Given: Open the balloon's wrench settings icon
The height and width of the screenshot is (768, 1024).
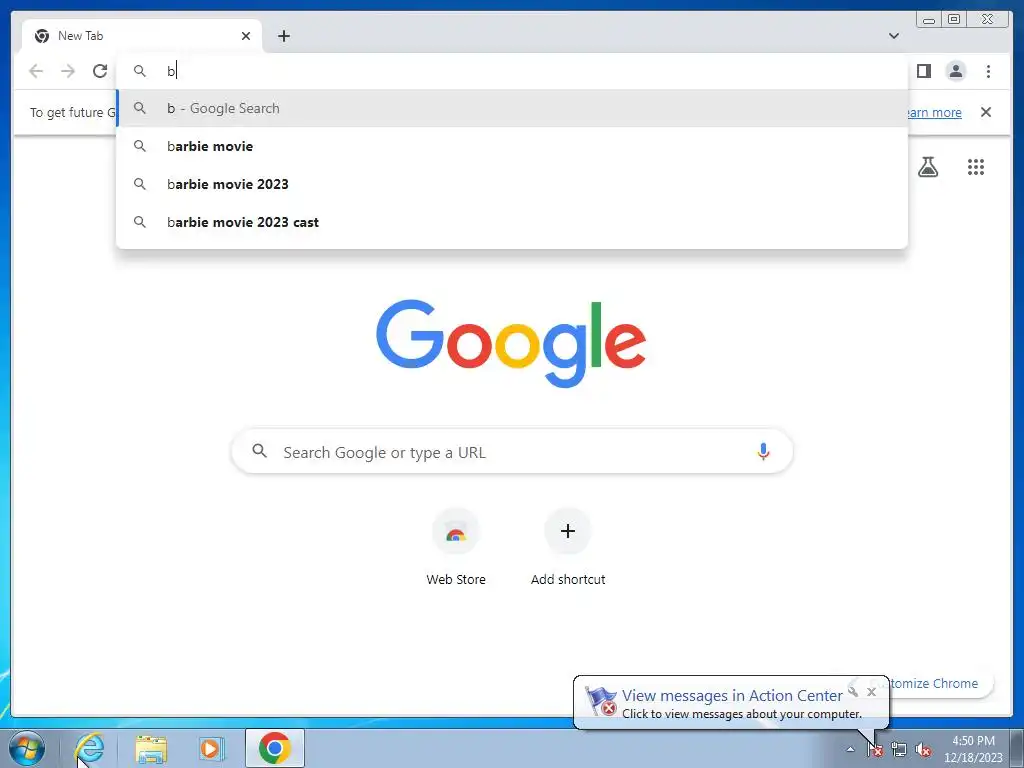Looking at the screenshot, I should click(853, 690).
